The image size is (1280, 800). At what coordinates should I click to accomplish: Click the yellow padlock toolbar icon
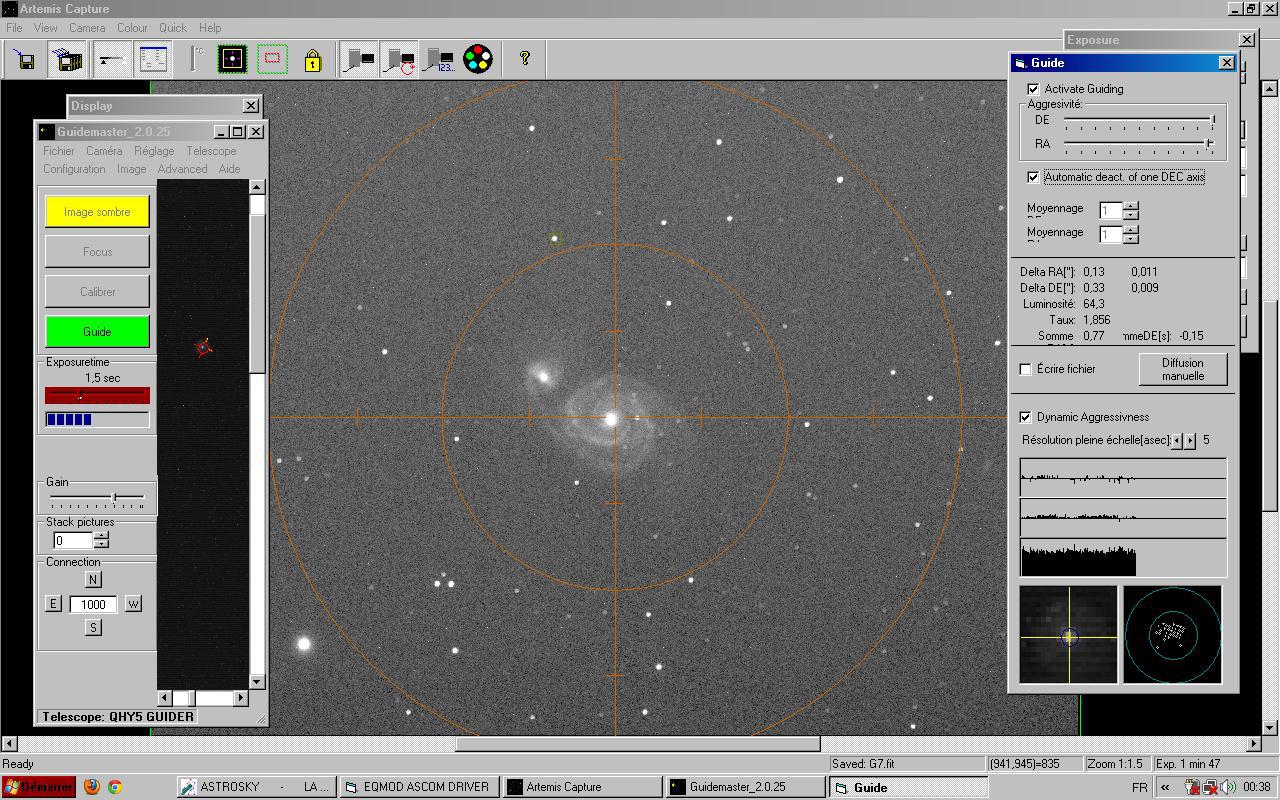(x=312, y=60)
